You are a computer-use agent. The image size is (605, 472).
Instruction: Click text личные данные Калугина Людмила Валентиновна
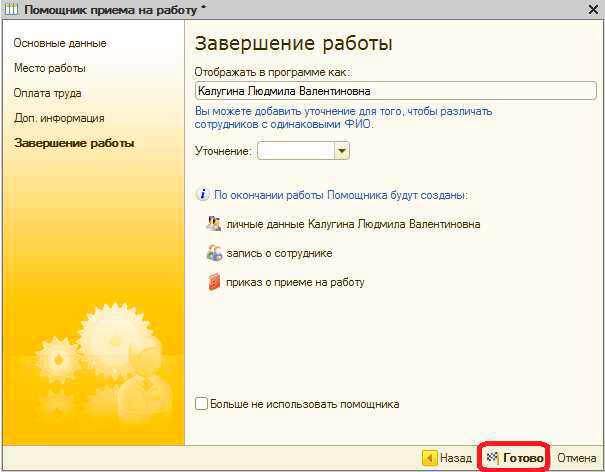[x=353, y=224]
